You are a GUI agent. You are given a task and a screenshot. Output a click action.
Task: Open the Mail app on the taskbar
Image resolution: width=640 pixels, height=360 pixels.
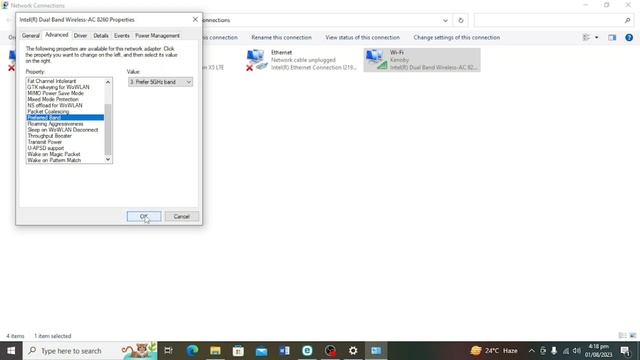(261, 351)
